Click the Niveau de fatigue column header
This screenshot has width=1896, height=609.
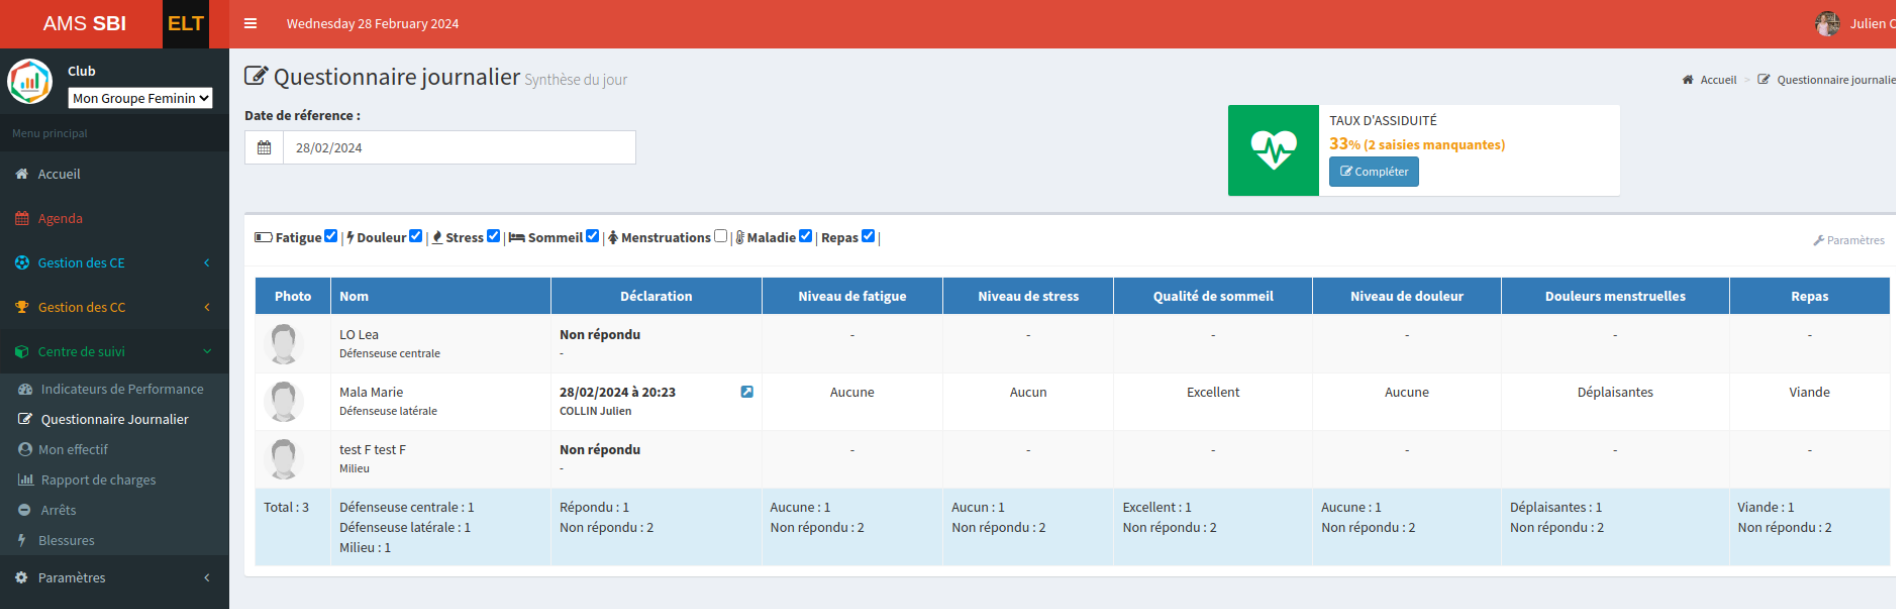click(x=852, y=296)
